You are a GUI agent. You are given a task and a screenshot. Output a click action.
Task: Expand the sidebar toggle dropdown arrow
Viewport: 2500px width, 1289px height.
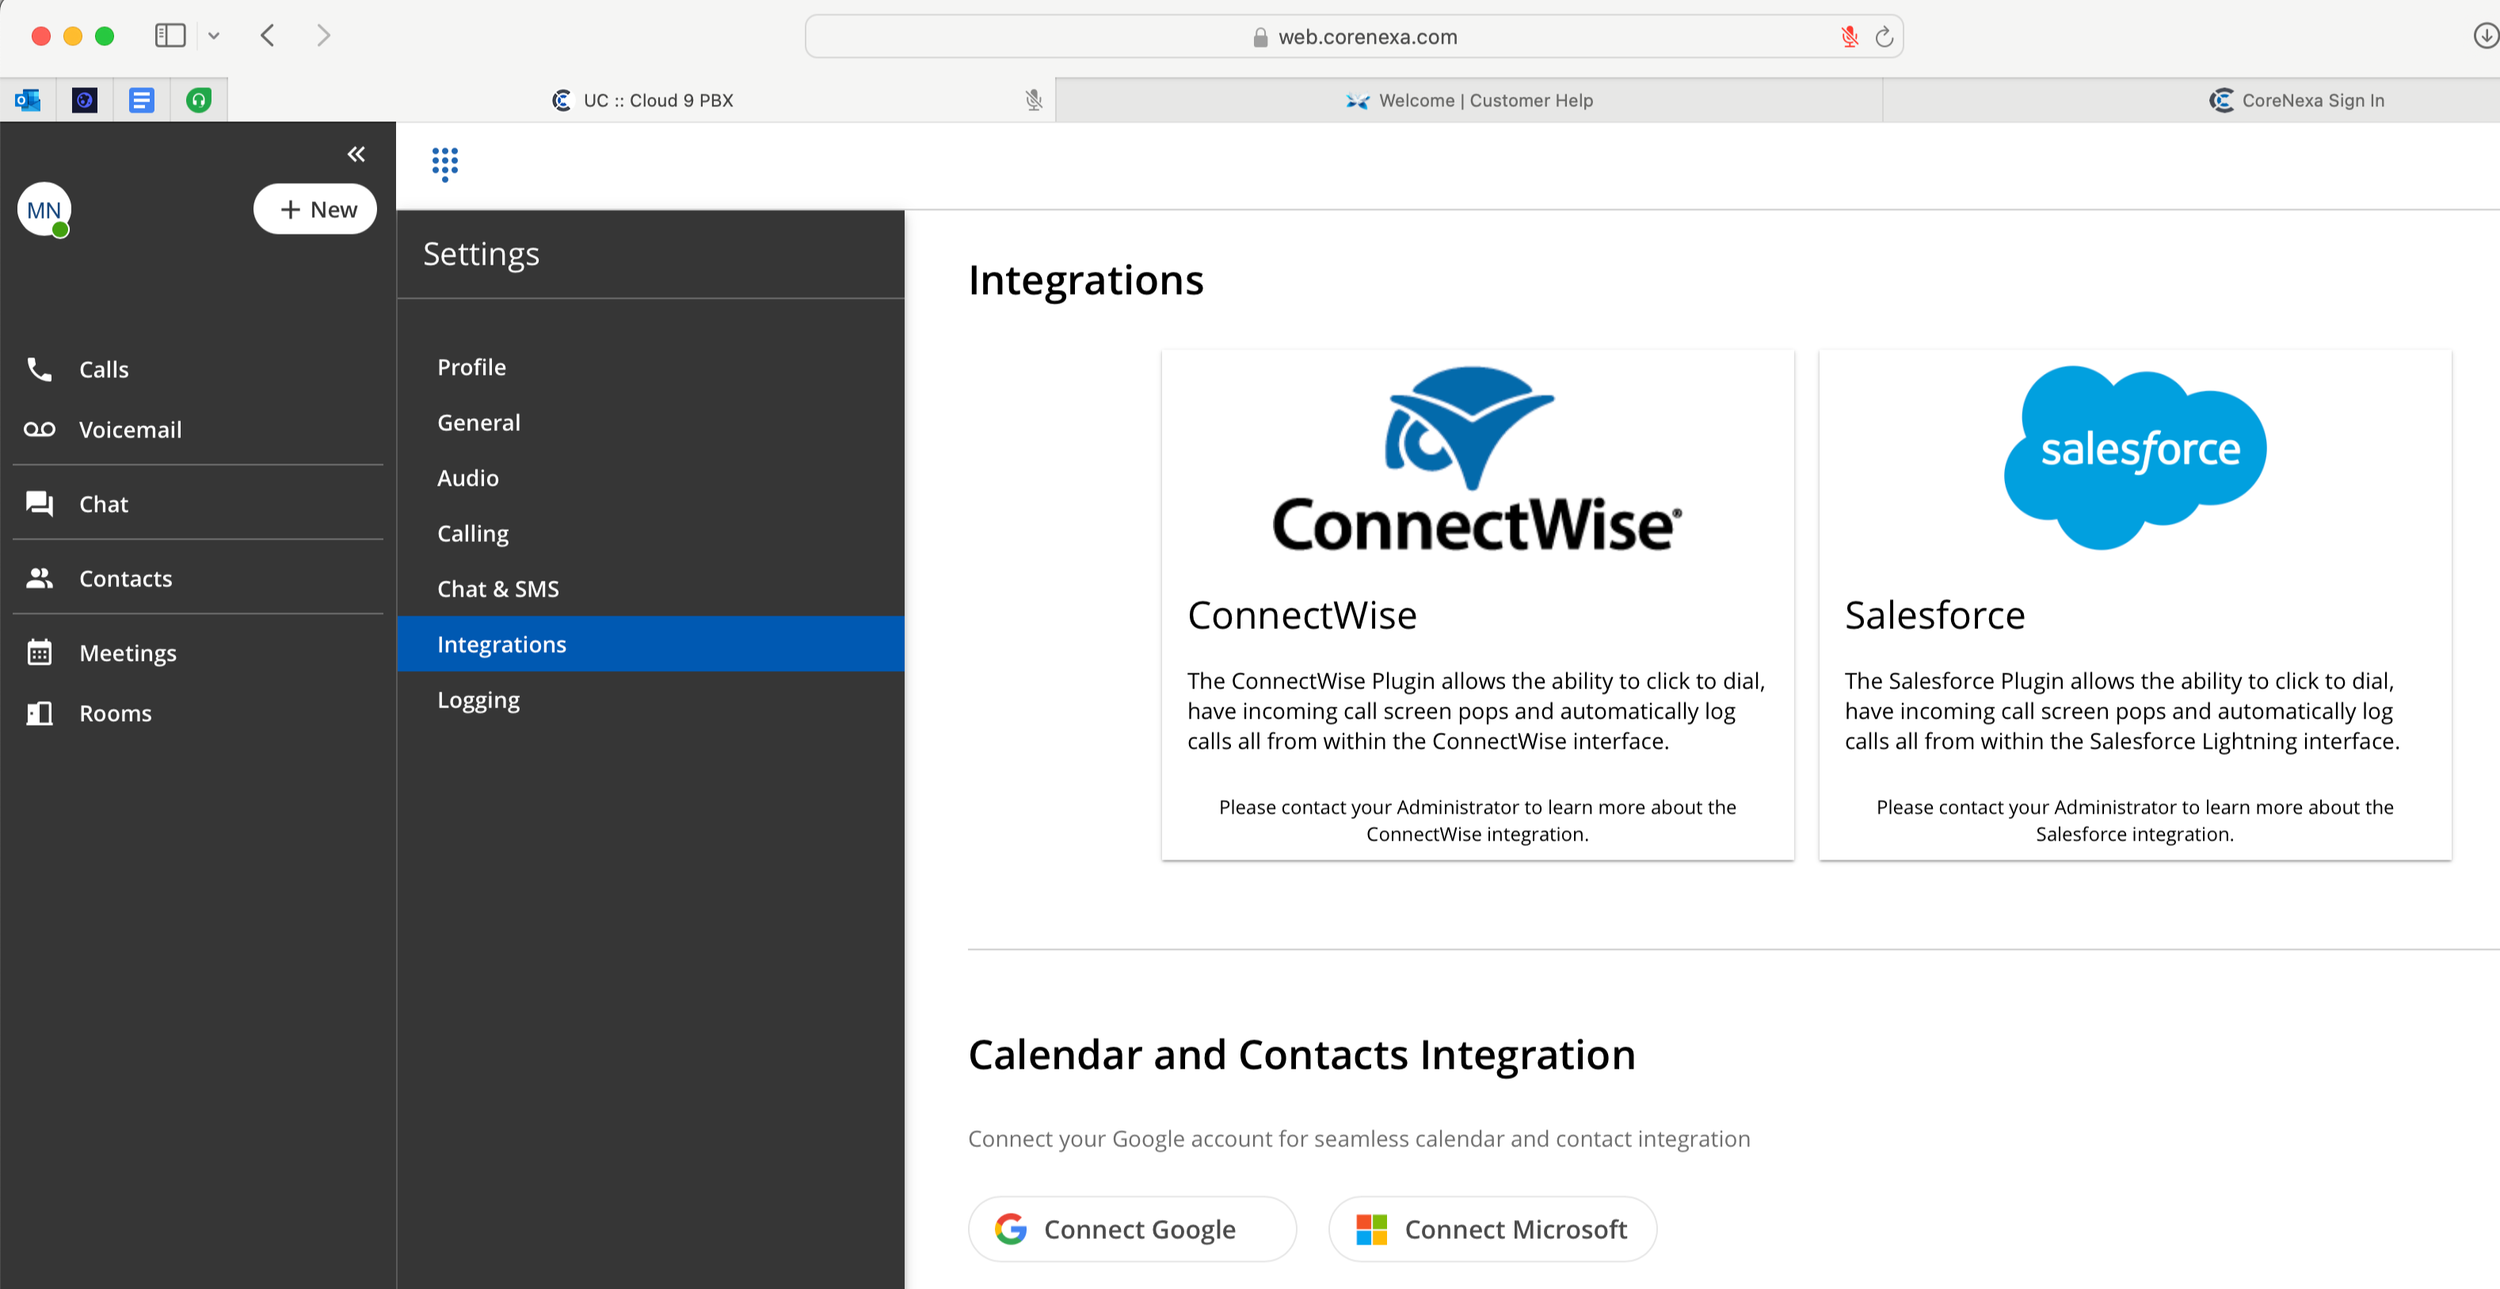tap(214, 37)
